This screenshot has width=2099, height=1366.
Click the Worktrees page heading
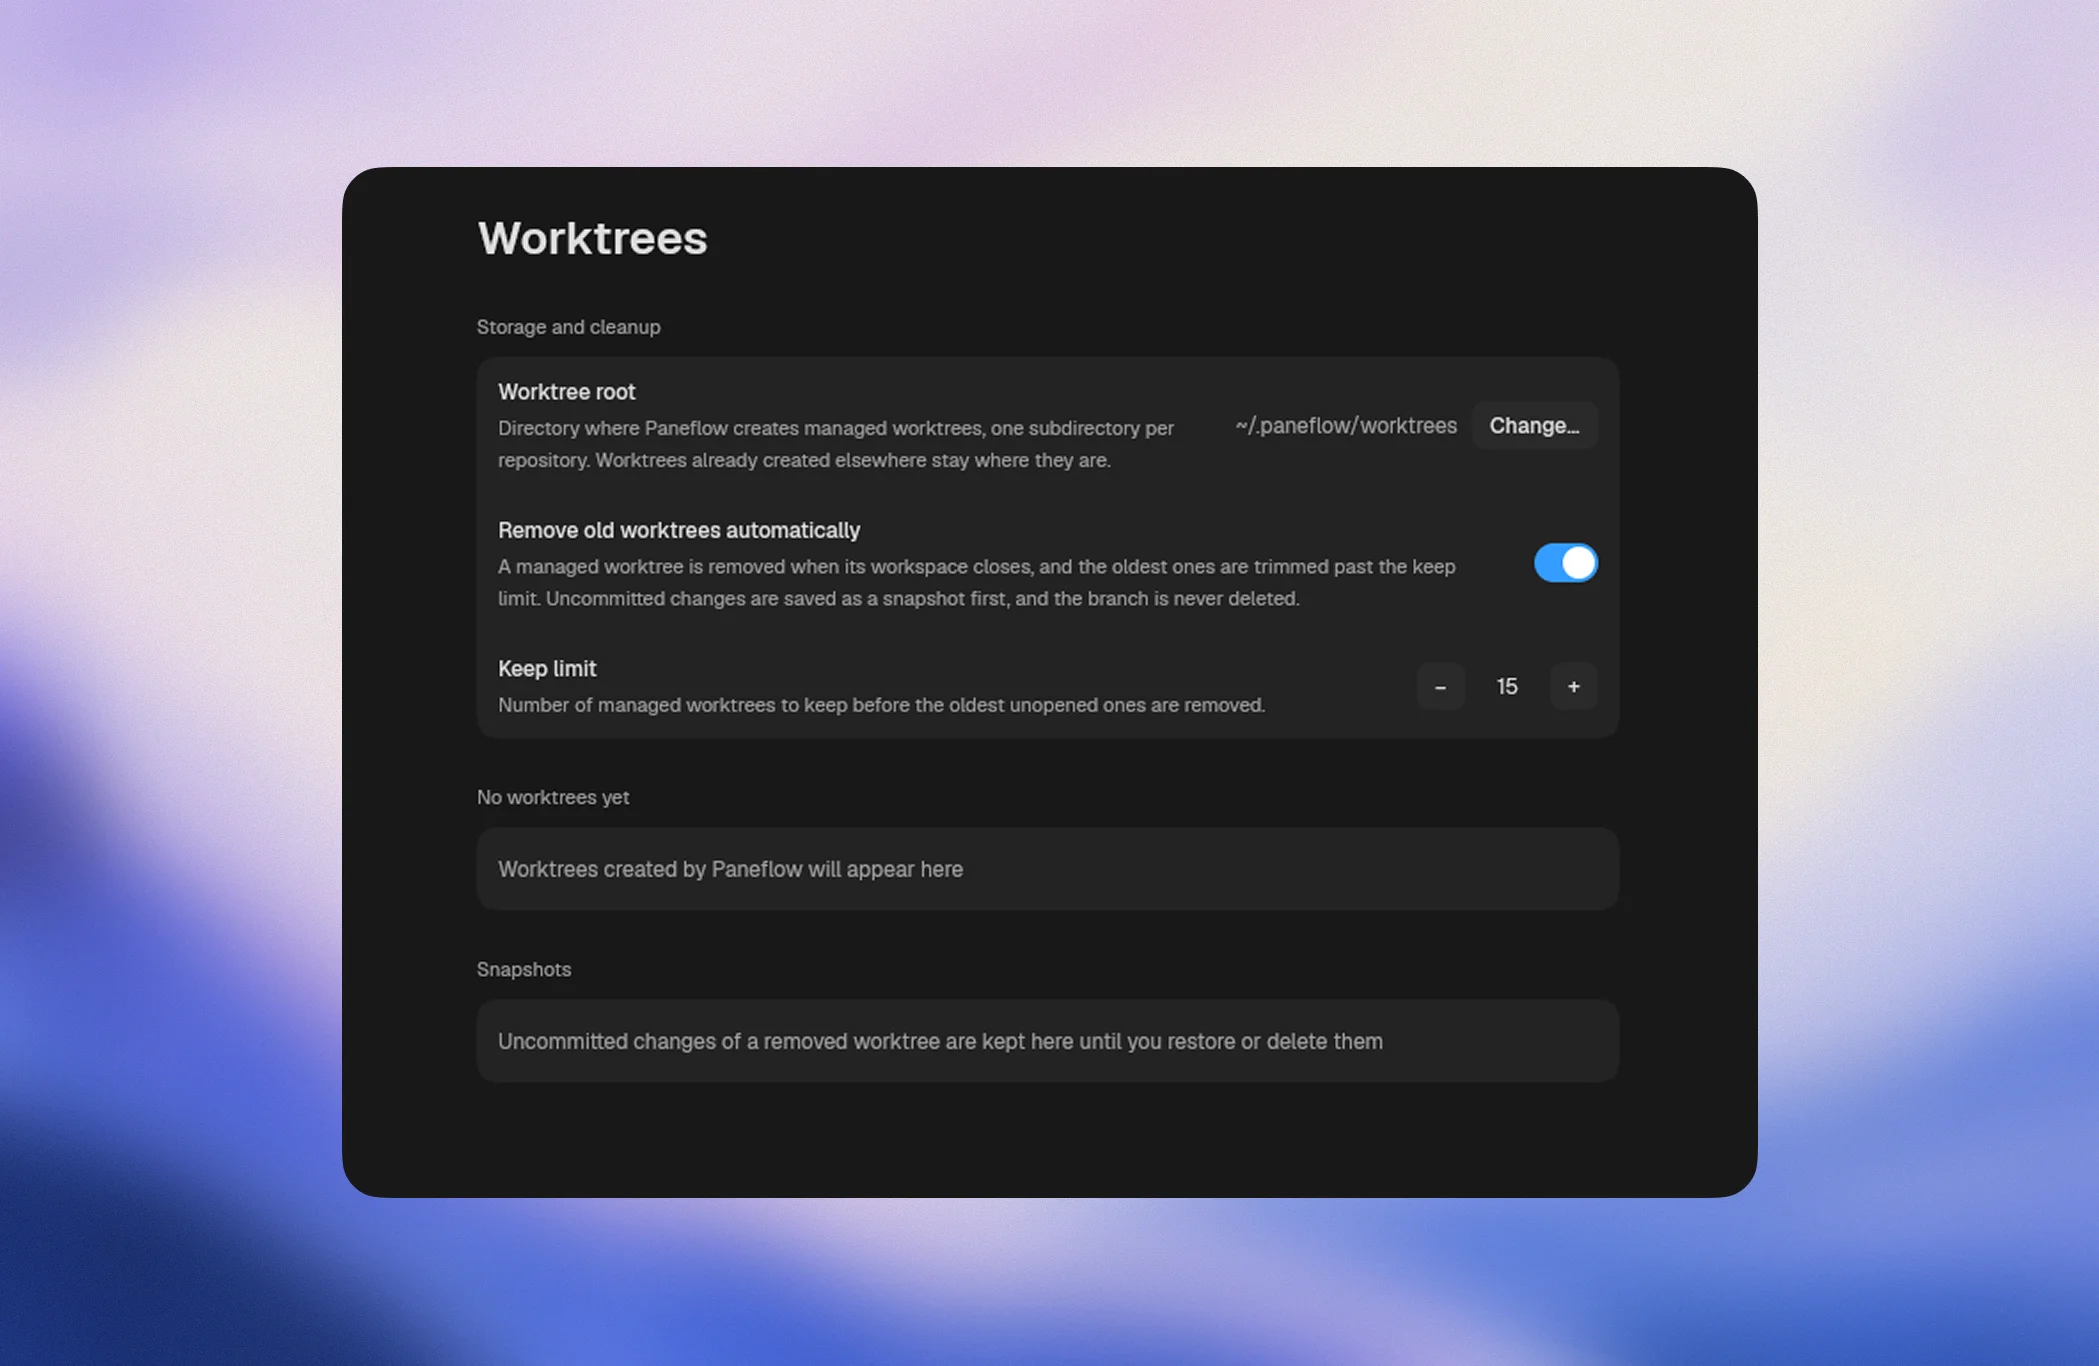pos(592,238)
